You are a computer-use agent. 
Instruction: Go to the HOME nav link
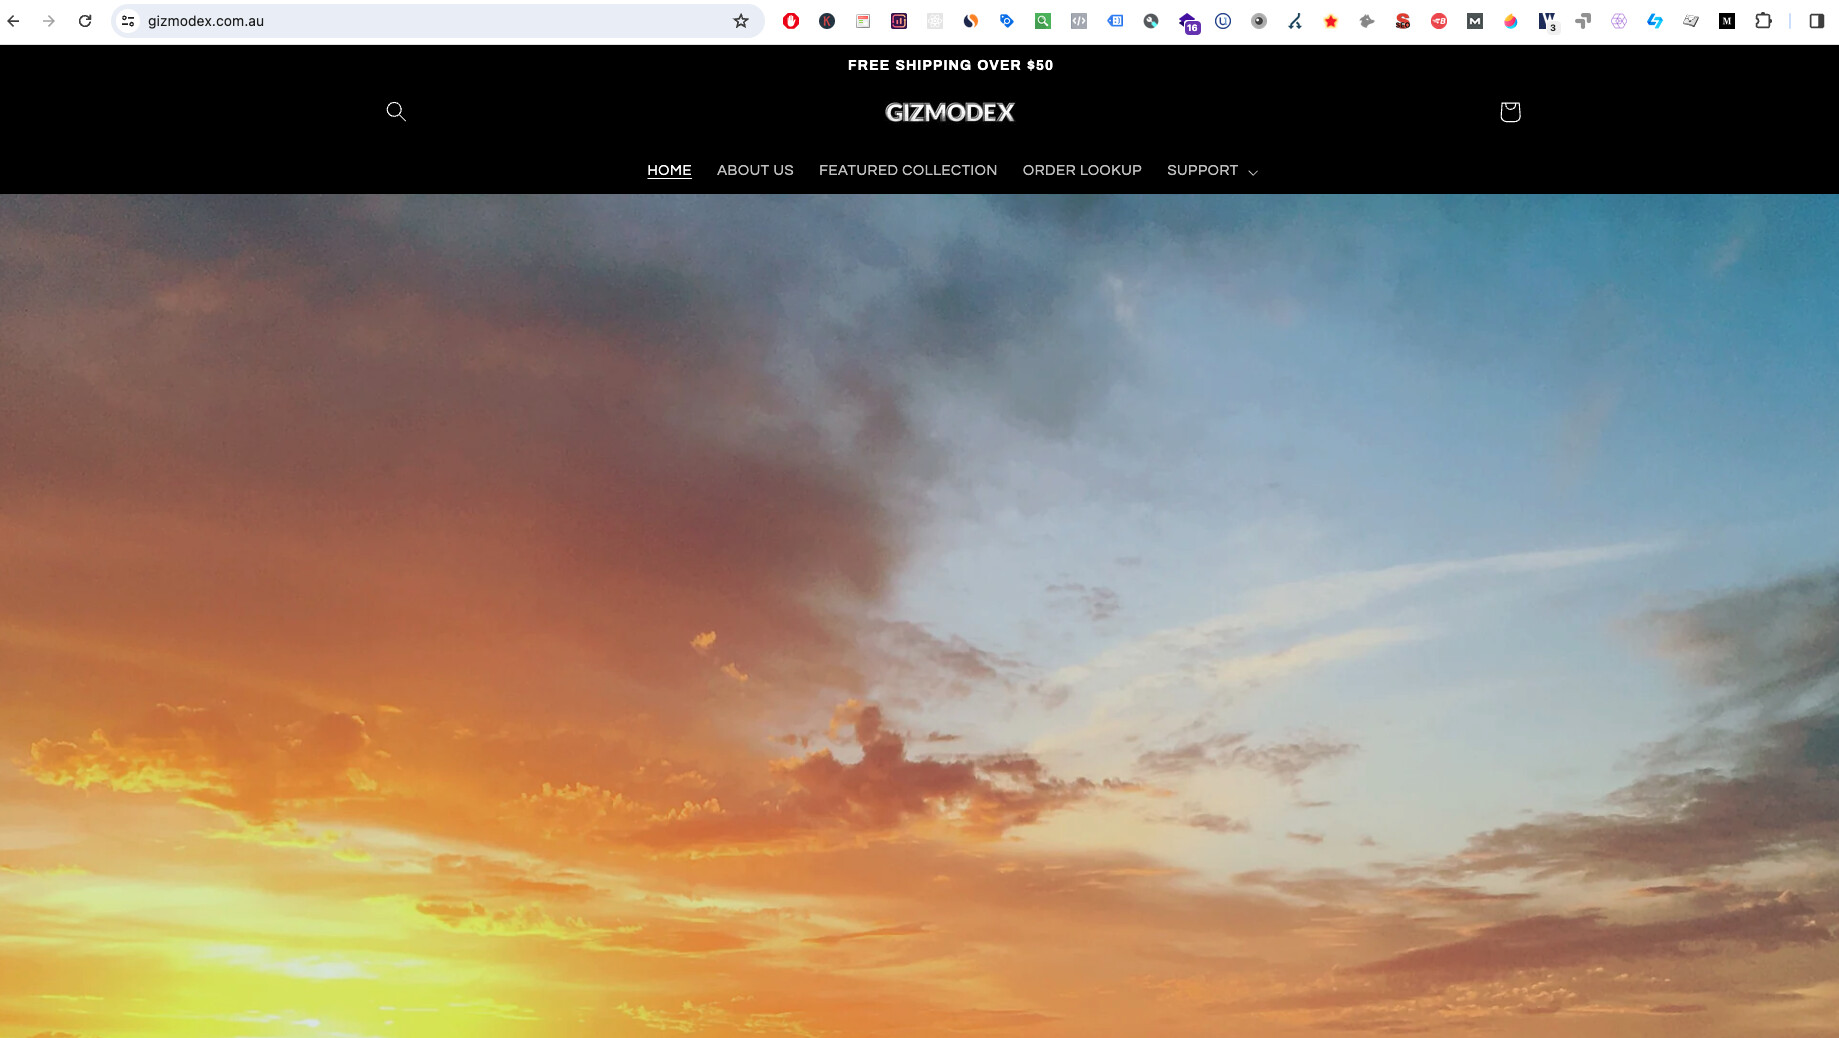point(669,170)
